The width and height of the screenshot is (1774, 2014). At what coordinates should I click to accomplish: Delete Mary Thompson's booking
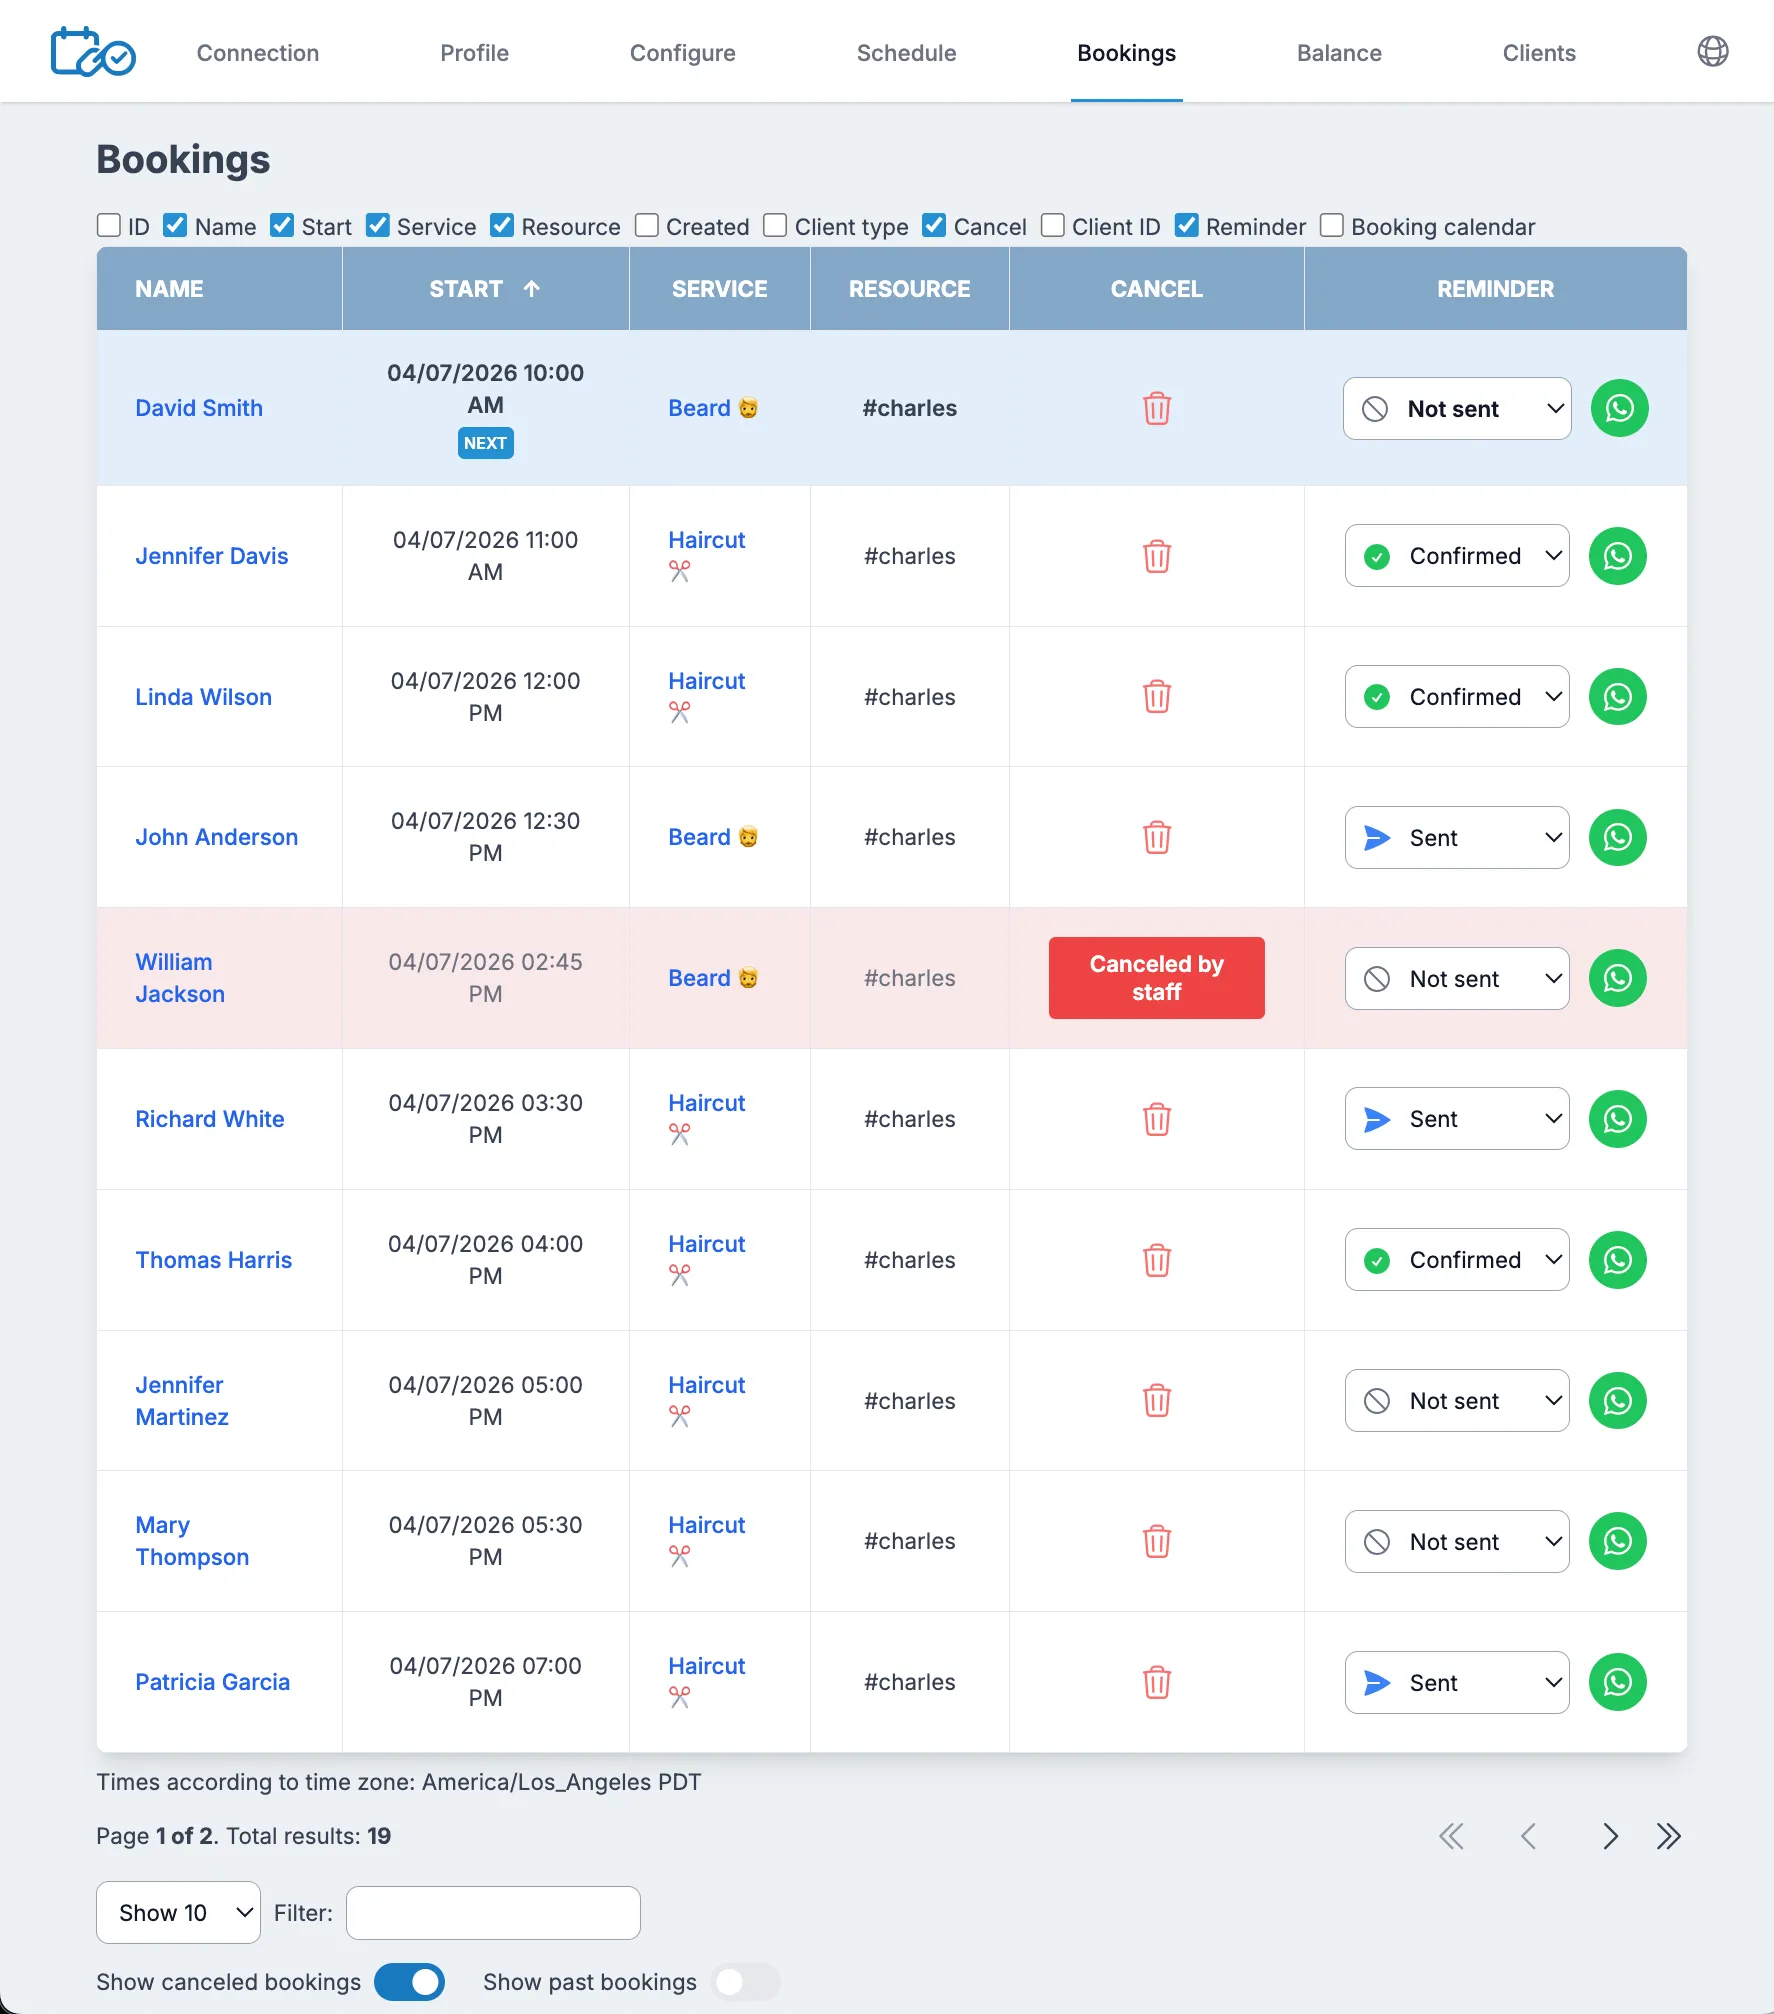coord(1157,1542)
